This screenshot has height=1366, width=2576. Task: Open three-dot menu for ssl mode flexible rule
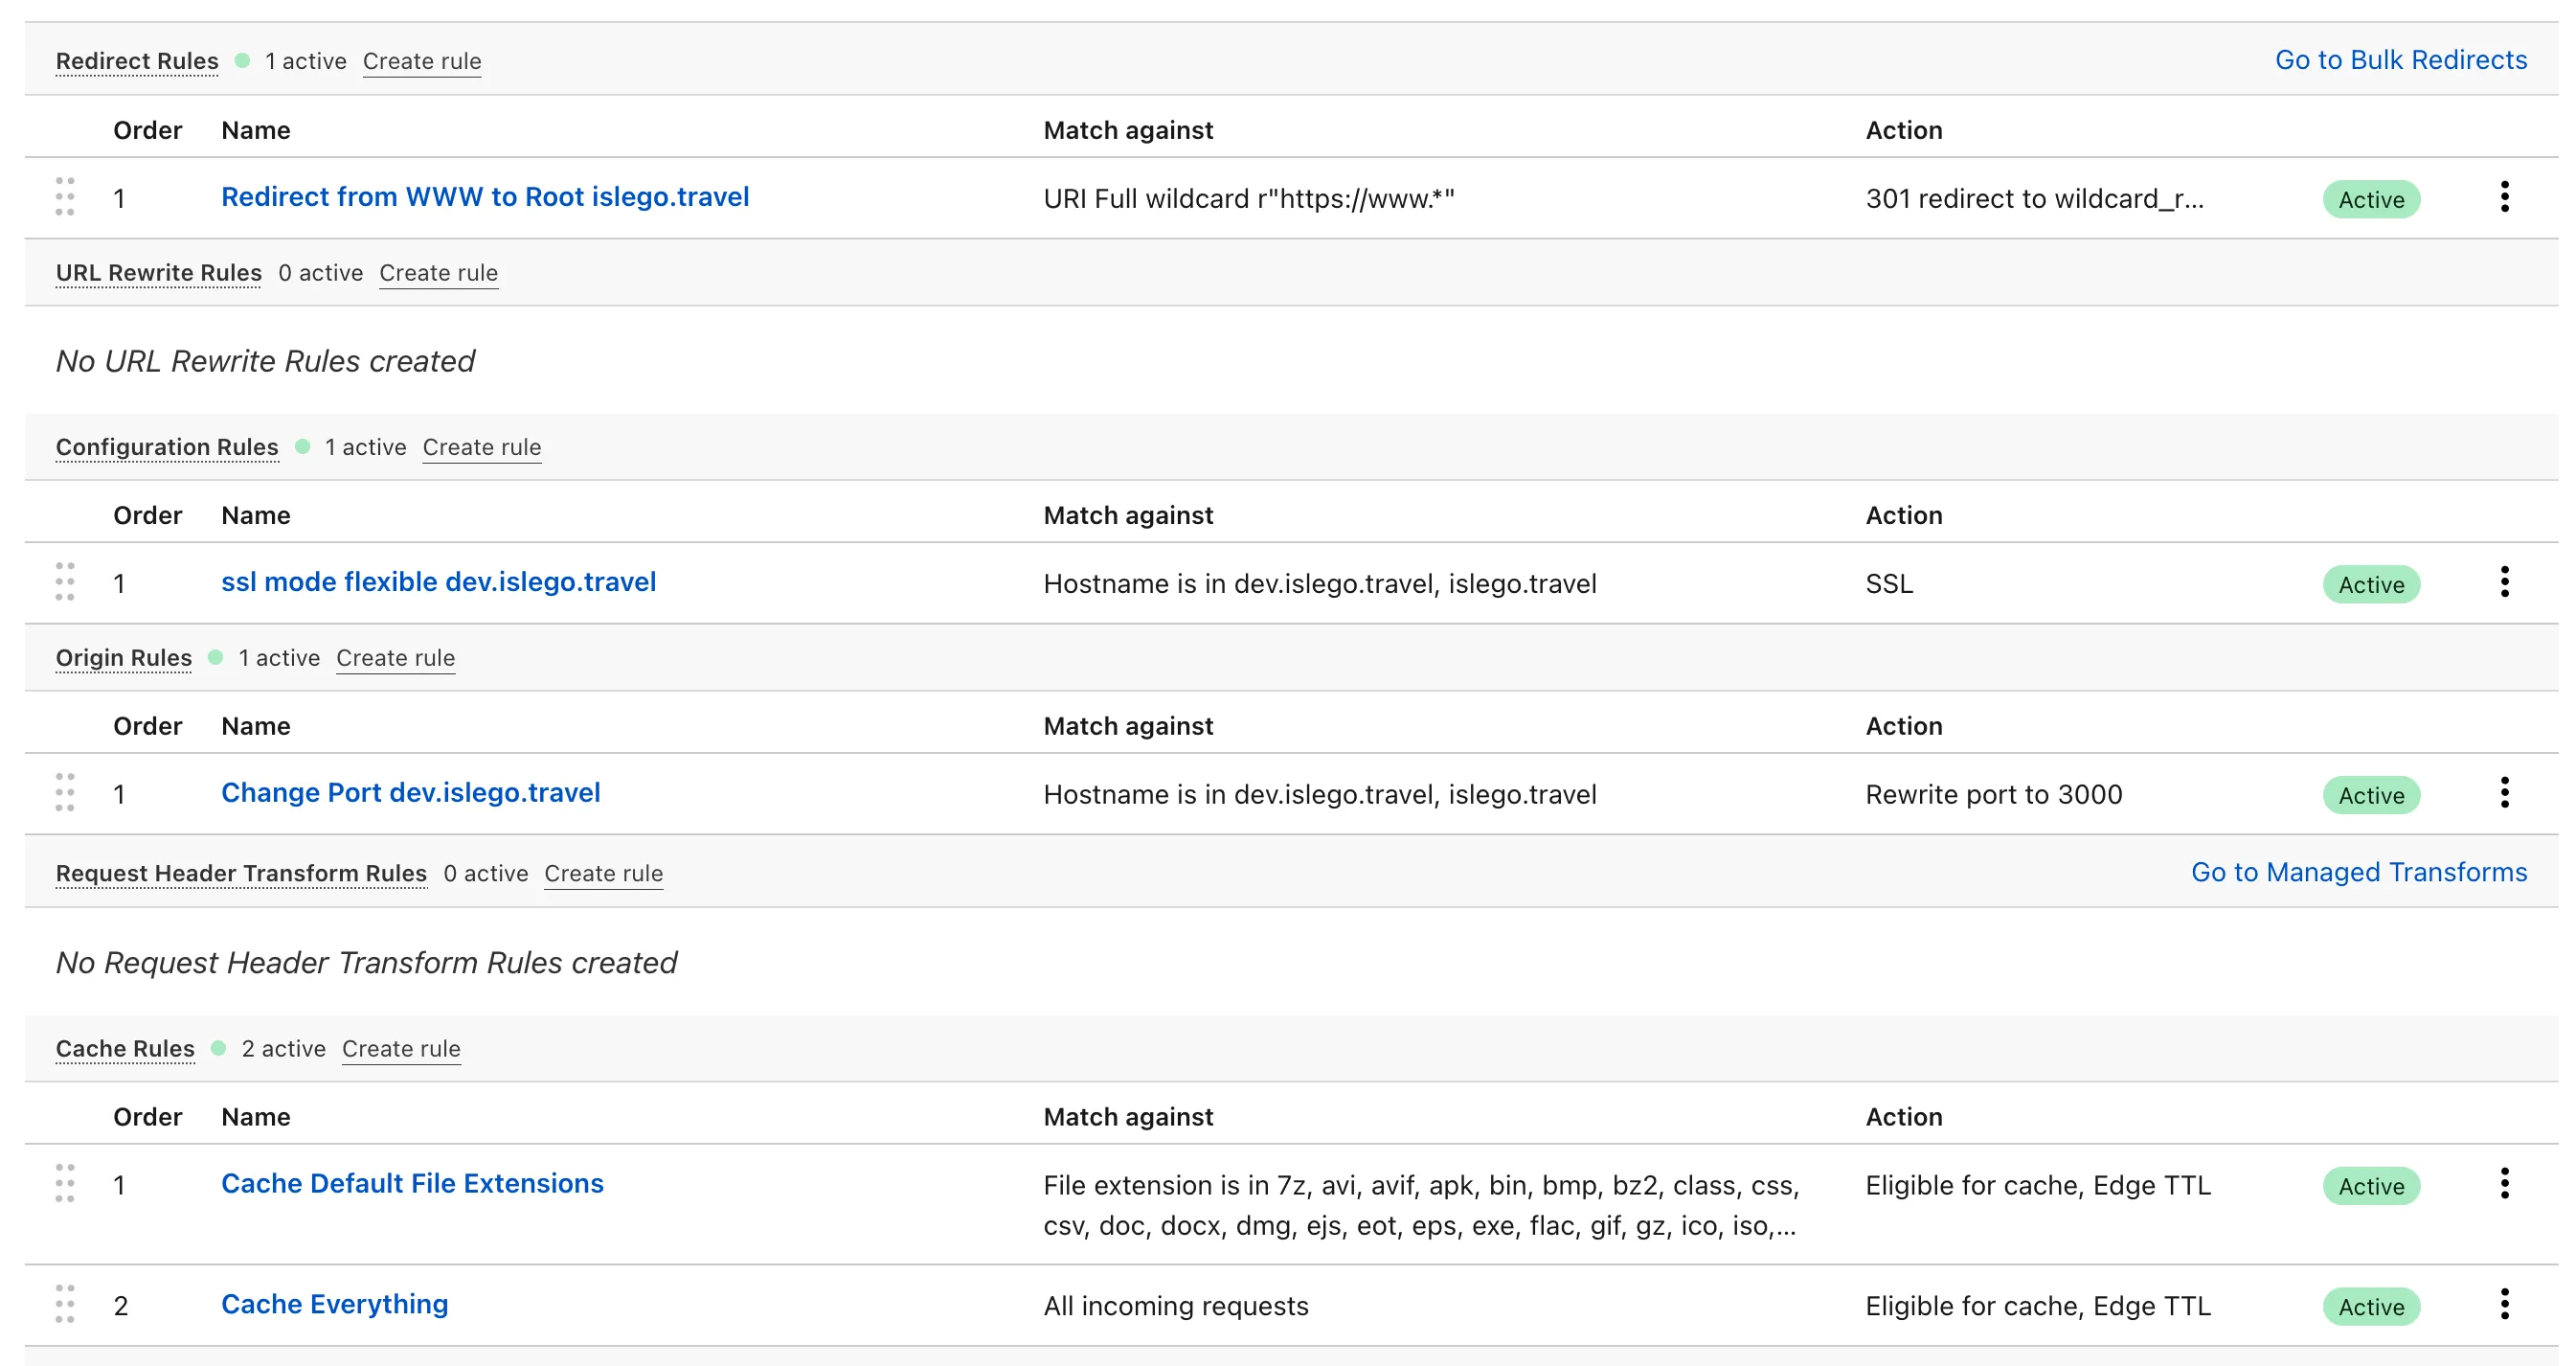tap(2504, 582)
